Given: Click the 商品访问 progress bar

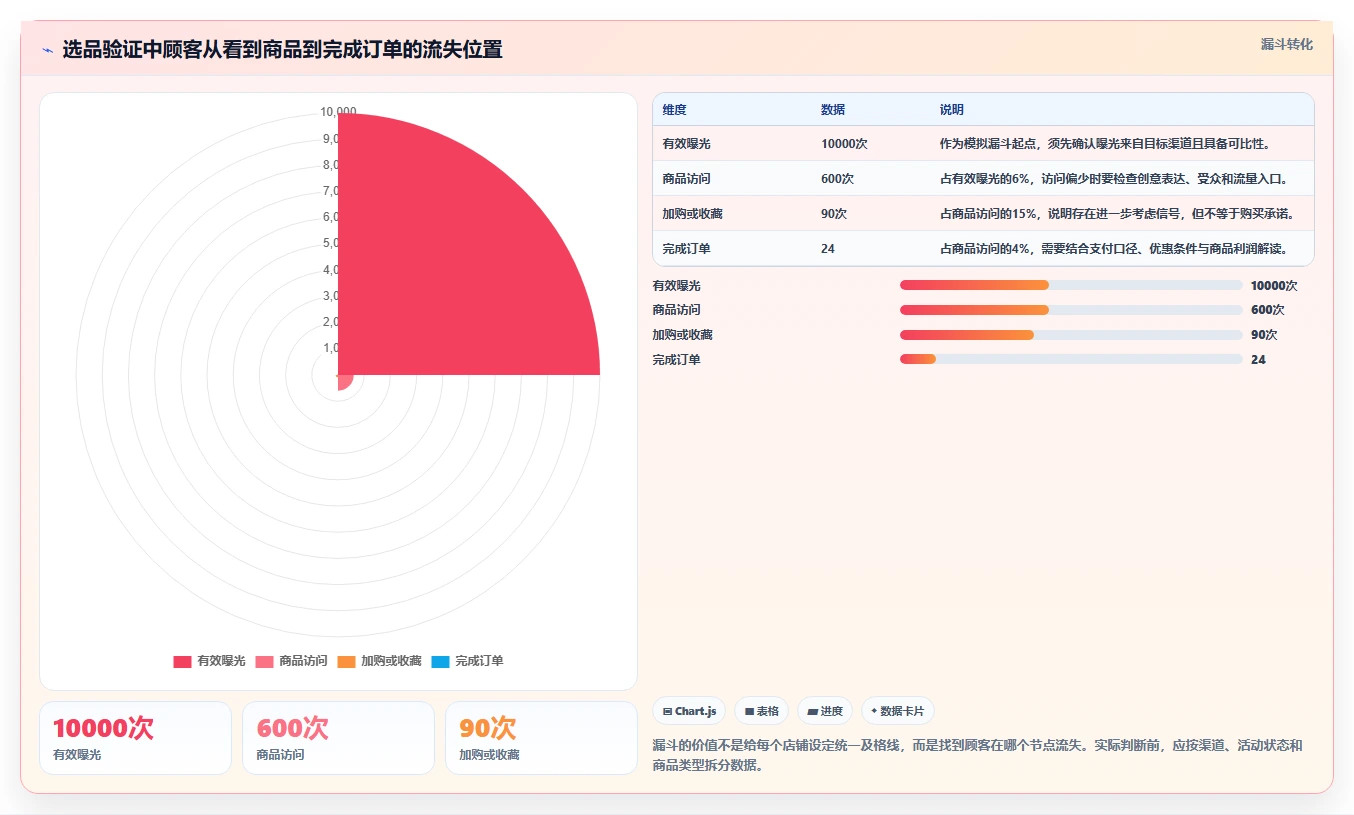Looking at the screenshot, I should (x=1071, y=310).
